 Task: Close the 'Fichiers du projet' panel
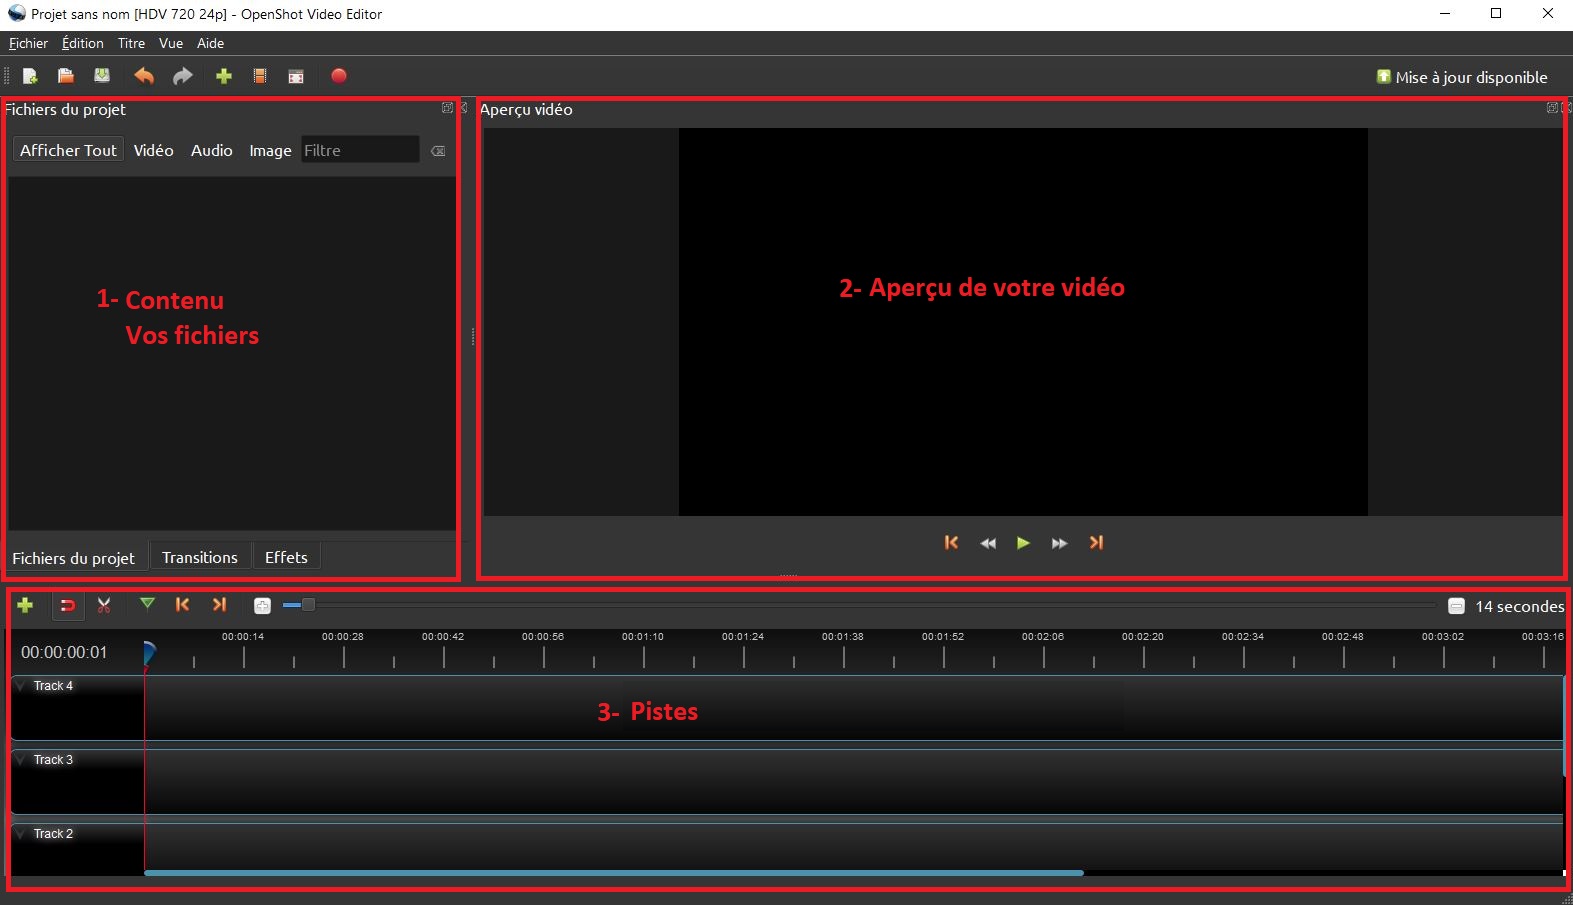(464, 108)
